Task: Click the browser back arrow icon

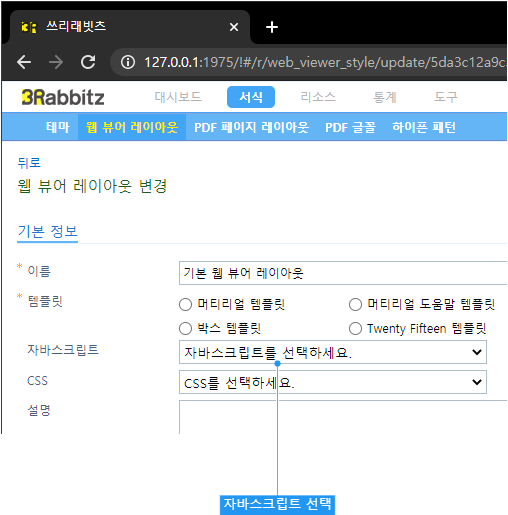Action: [x=24, y=62]
